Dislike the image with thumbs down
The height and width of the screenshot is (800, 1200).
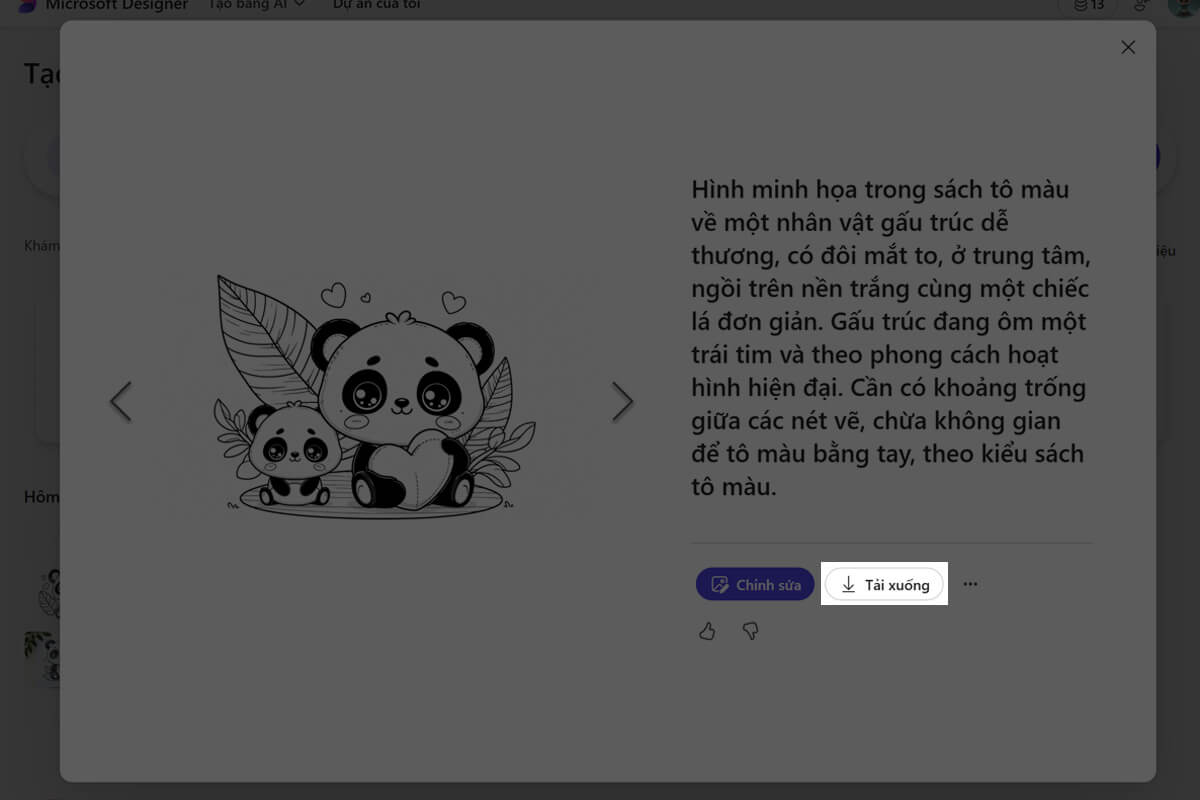click(750, 631)
